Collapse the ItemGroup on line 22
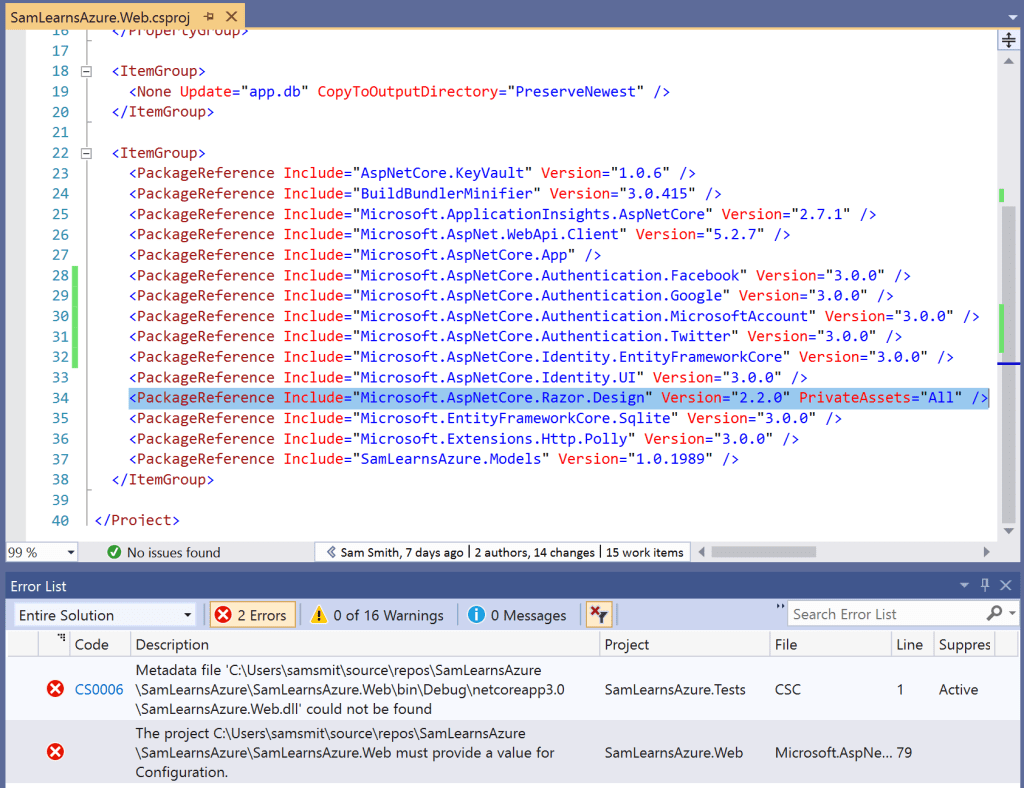The height and width of the screenshot is (788, 1024). click(86, 153)
